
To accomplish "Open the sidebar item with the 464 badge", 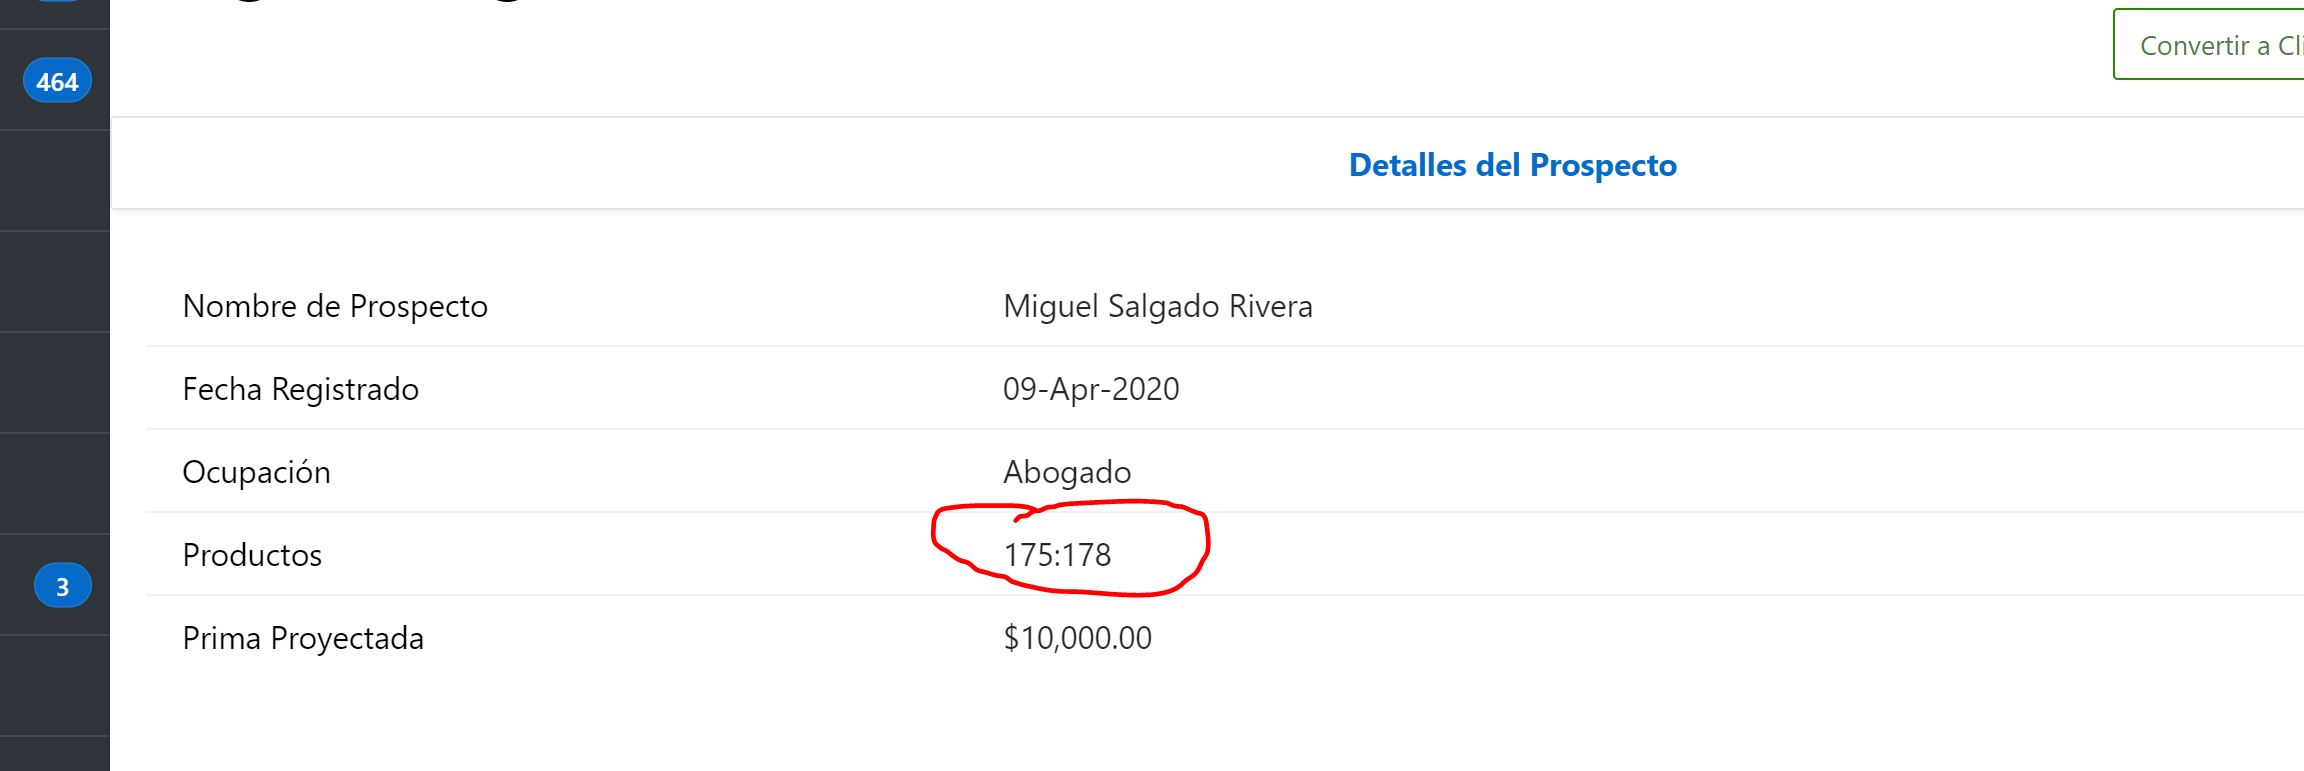I will [x=55, y=80].
